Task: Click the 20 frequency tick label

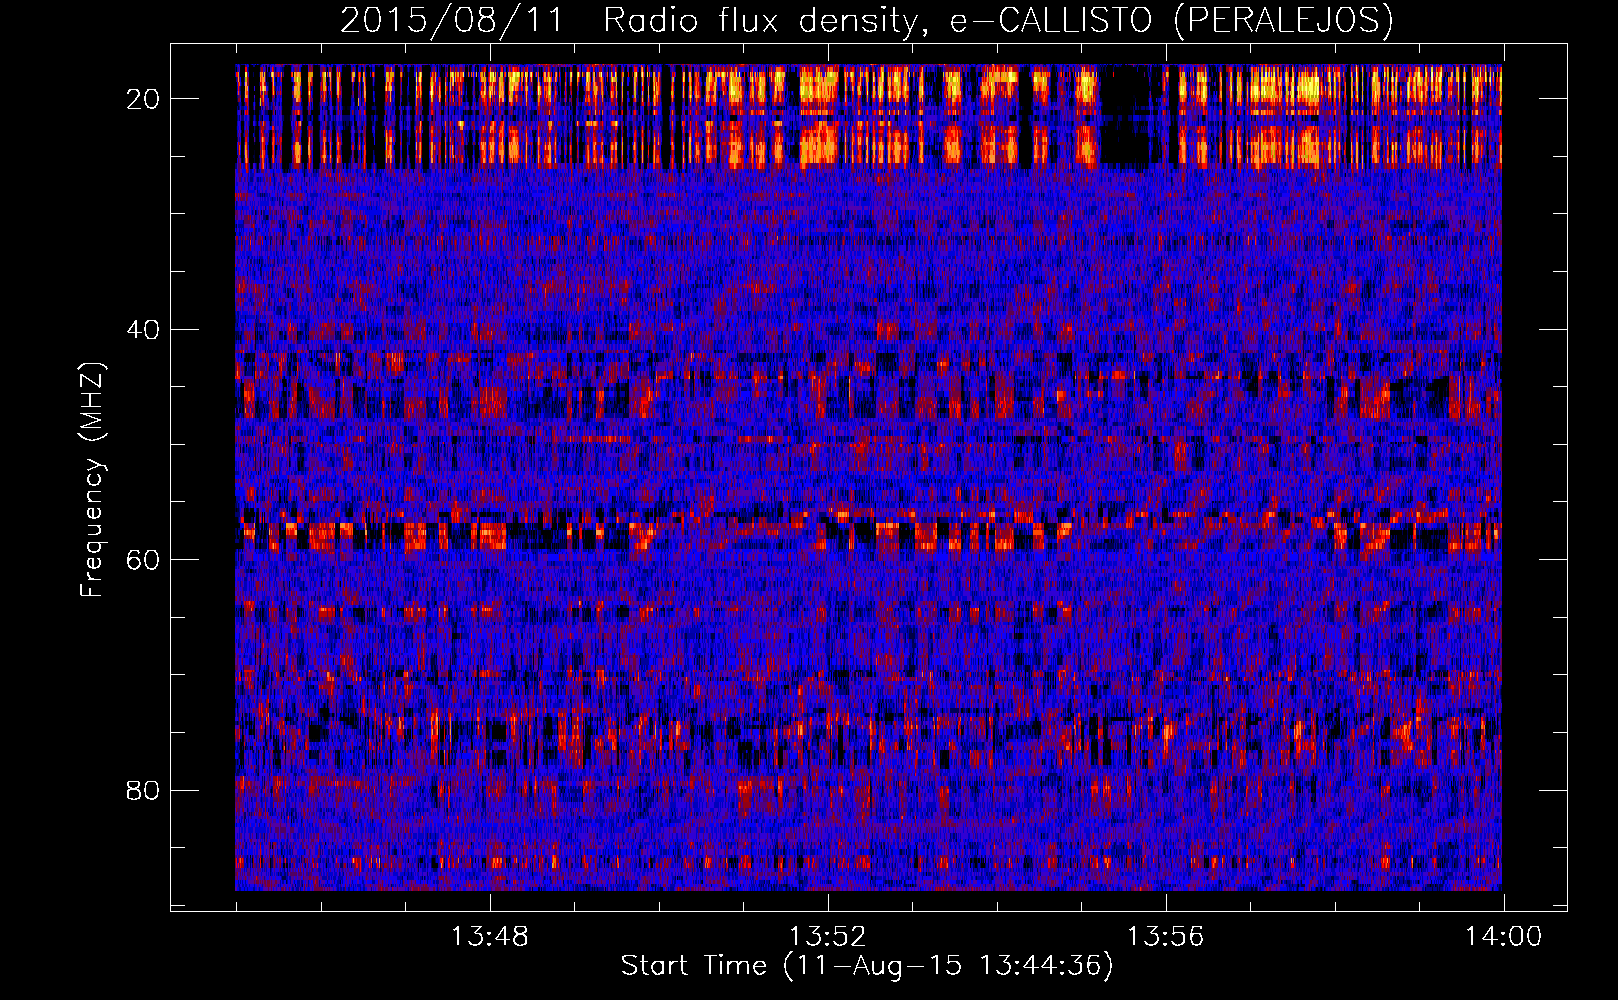Action: (x=143, y=99)
